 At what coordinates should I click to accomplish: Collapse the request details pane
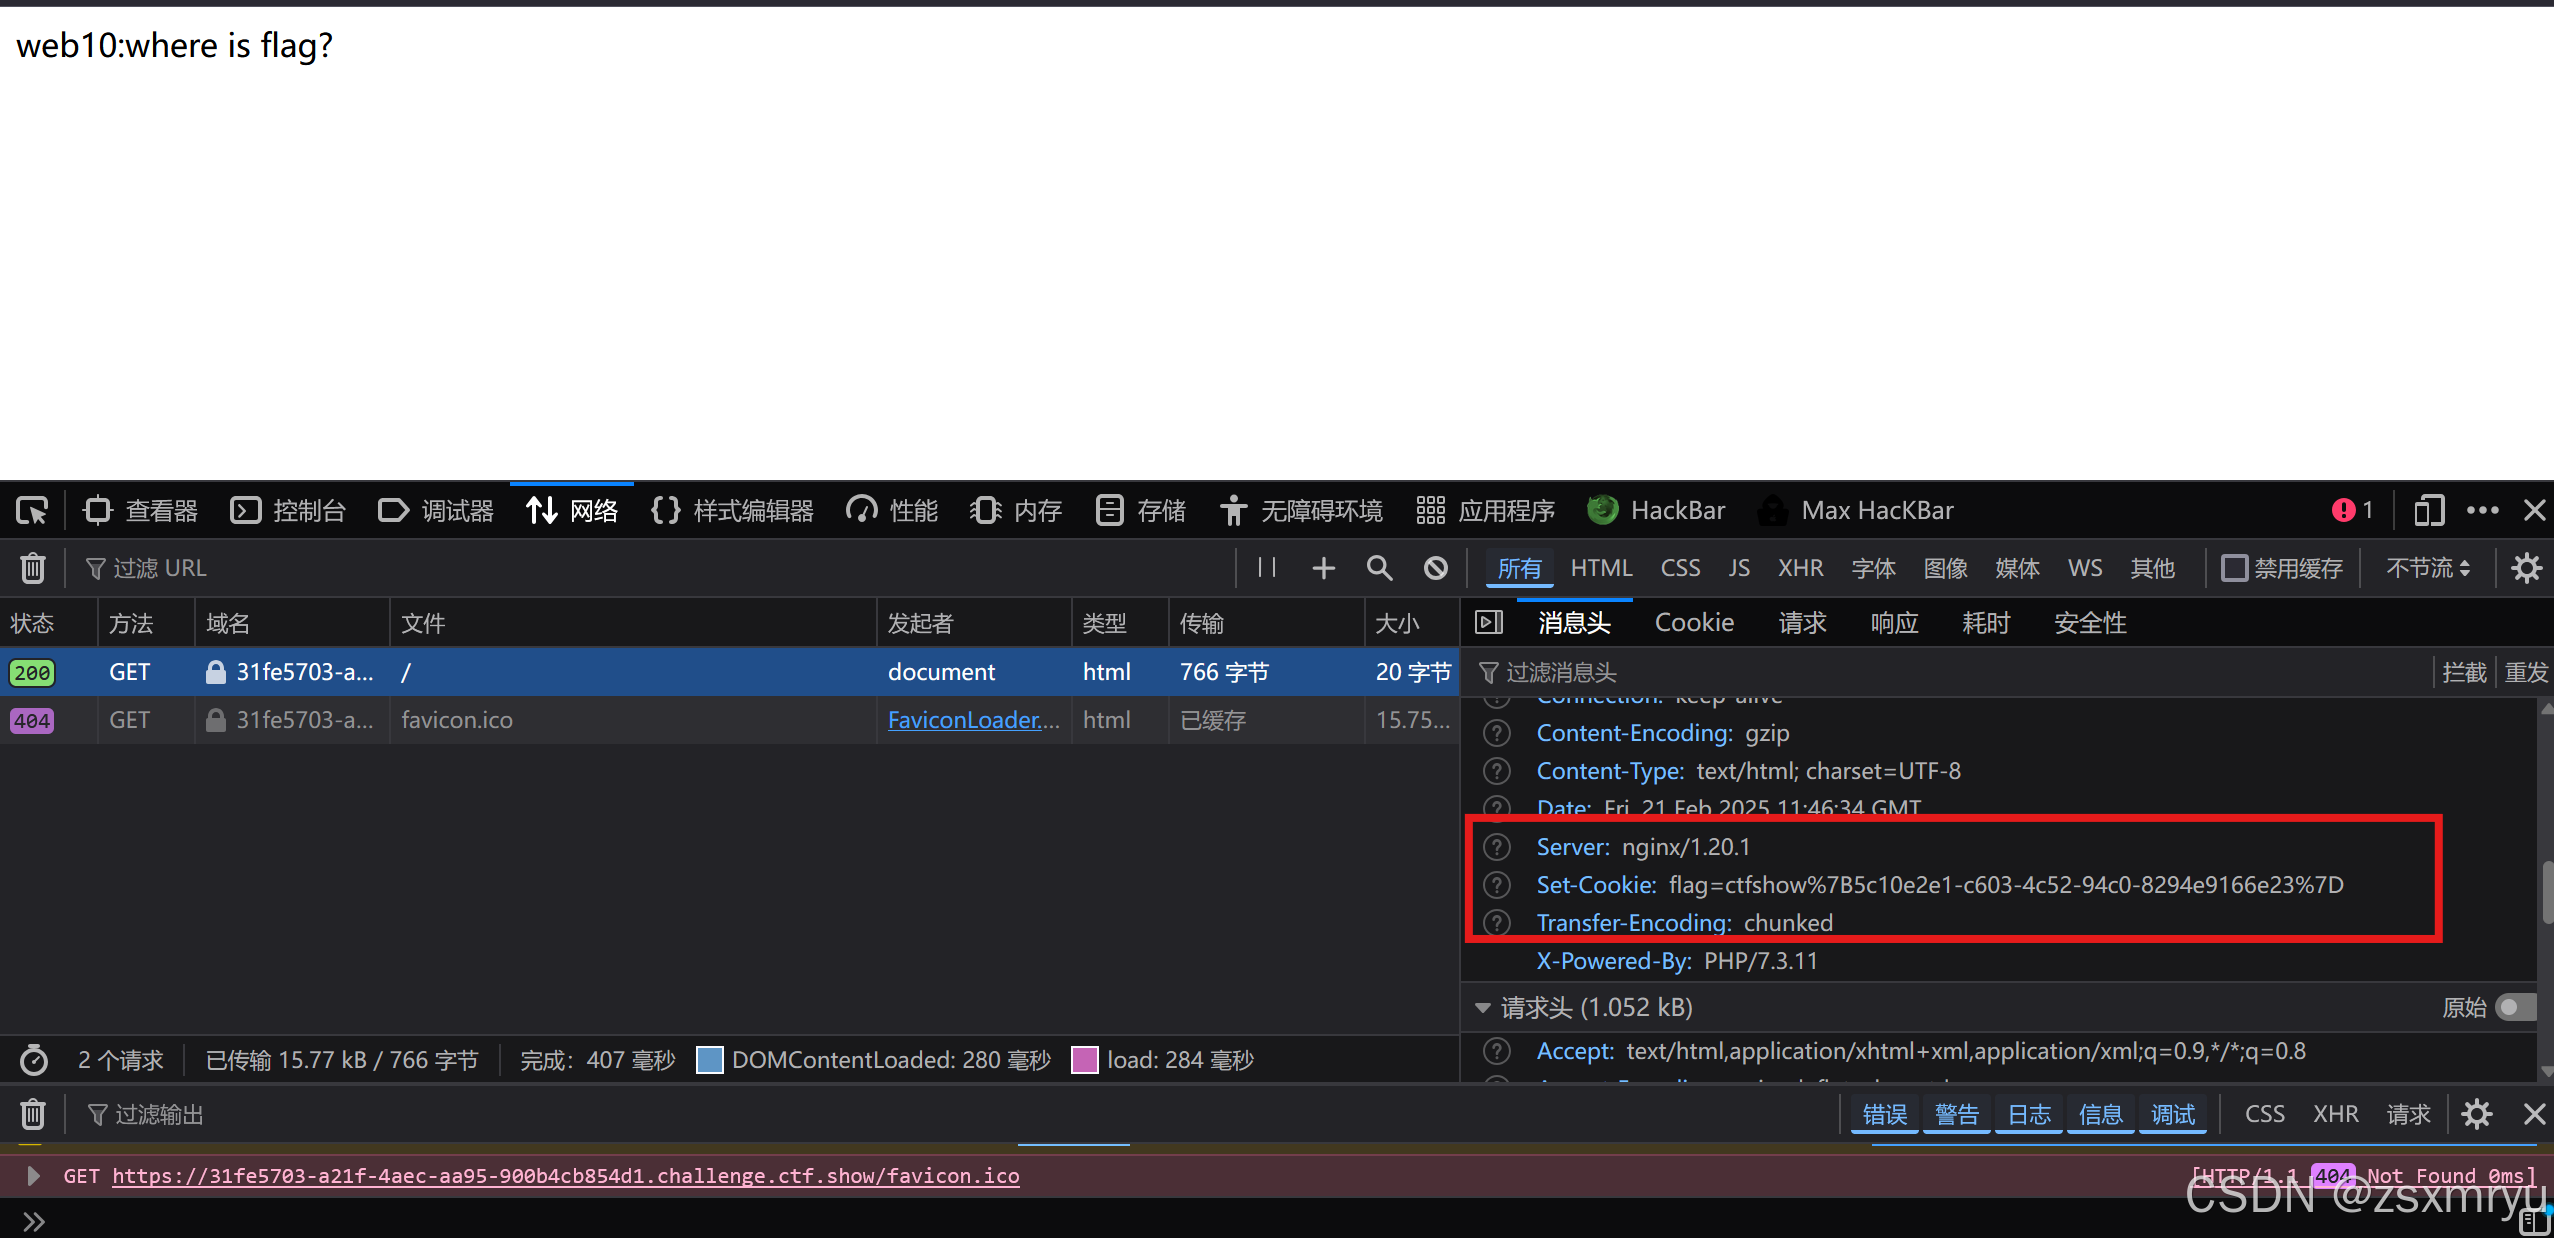click(x=1489, y=623)
